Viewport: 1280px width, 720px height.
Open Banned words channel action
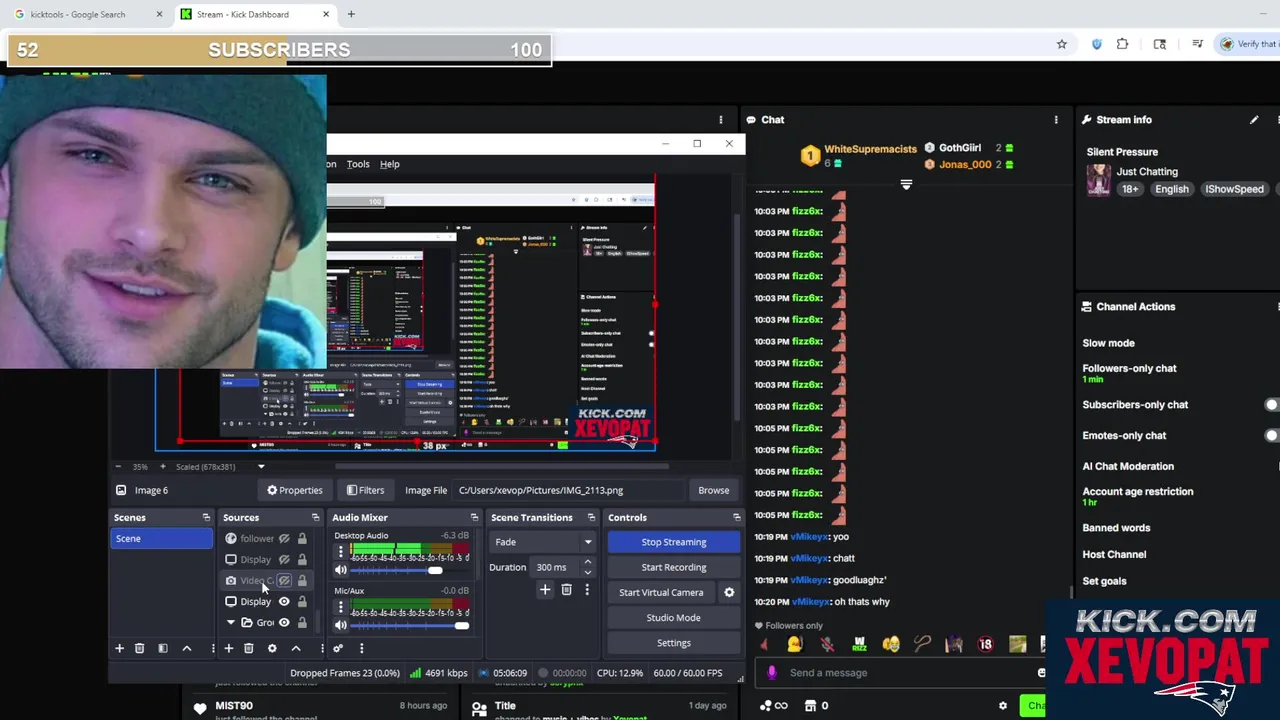(1116, 528)
